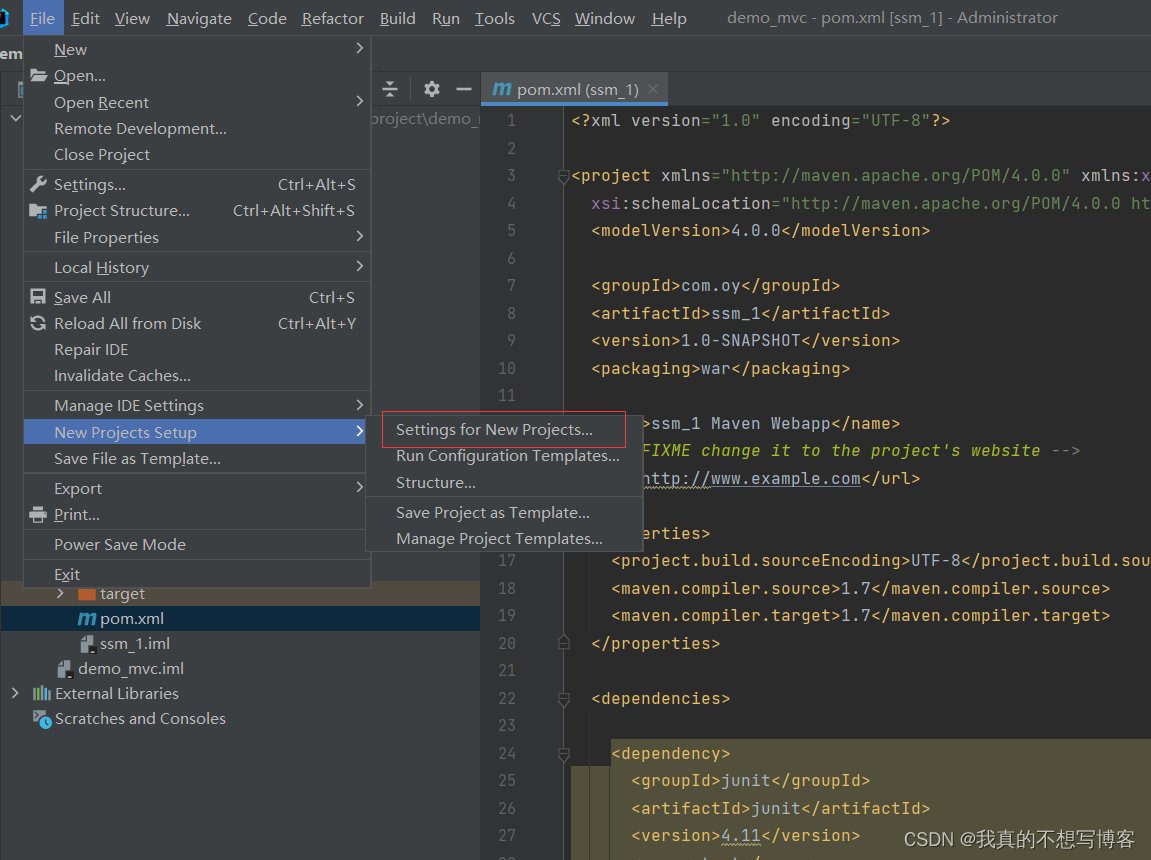
Task: Click line number 25 in gutter
Action: 506,780
